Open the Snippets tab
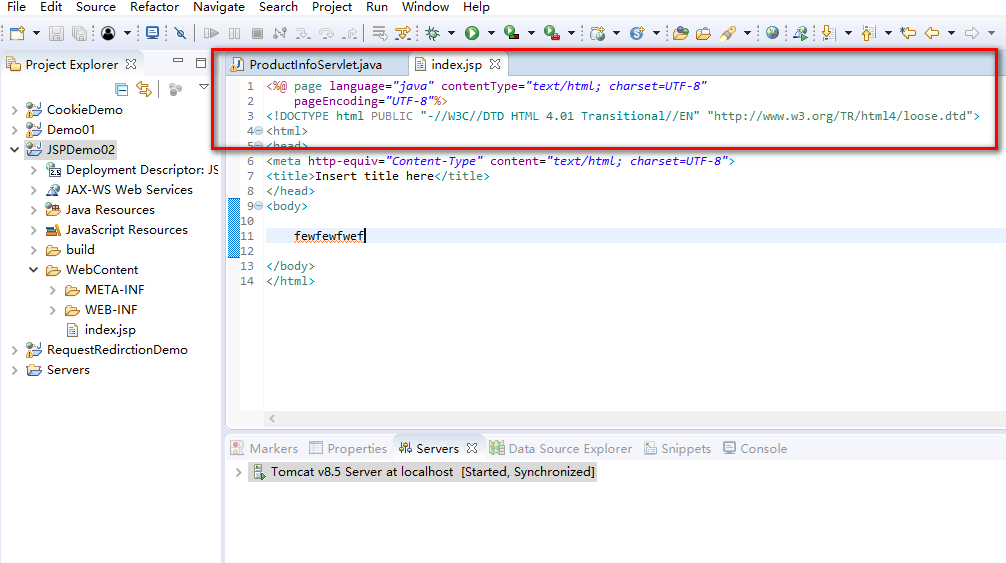Viewport: 1006px width, 563px height. click(678, 448)
